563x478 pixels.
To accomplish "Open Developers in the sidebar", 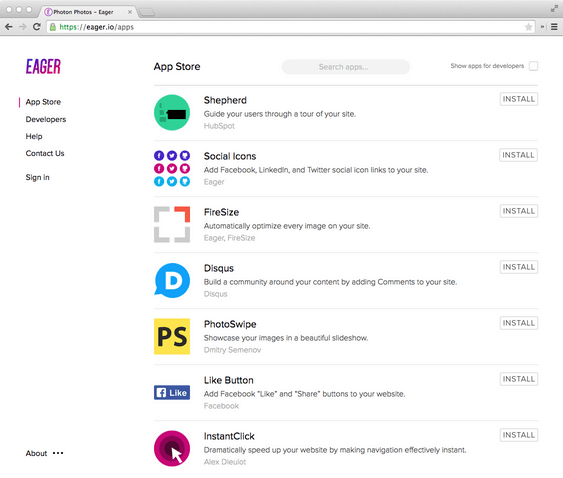I will 46,119.
